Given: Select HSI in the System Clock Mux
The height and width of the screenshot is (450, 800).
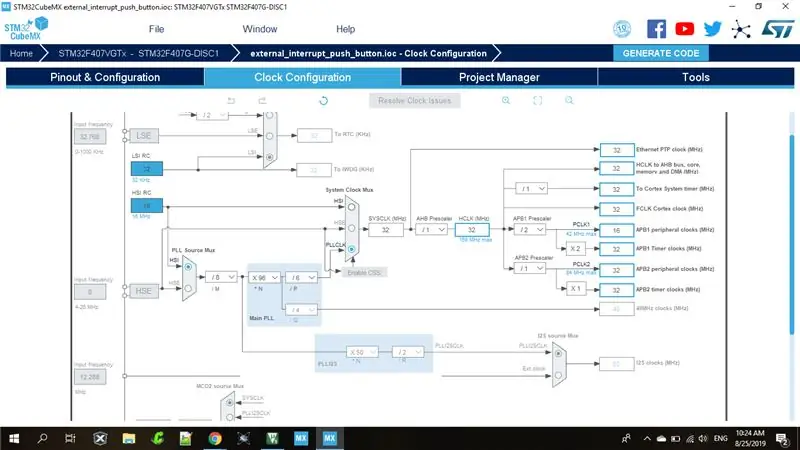Looking at the screenshot, I should click(352, 207).
